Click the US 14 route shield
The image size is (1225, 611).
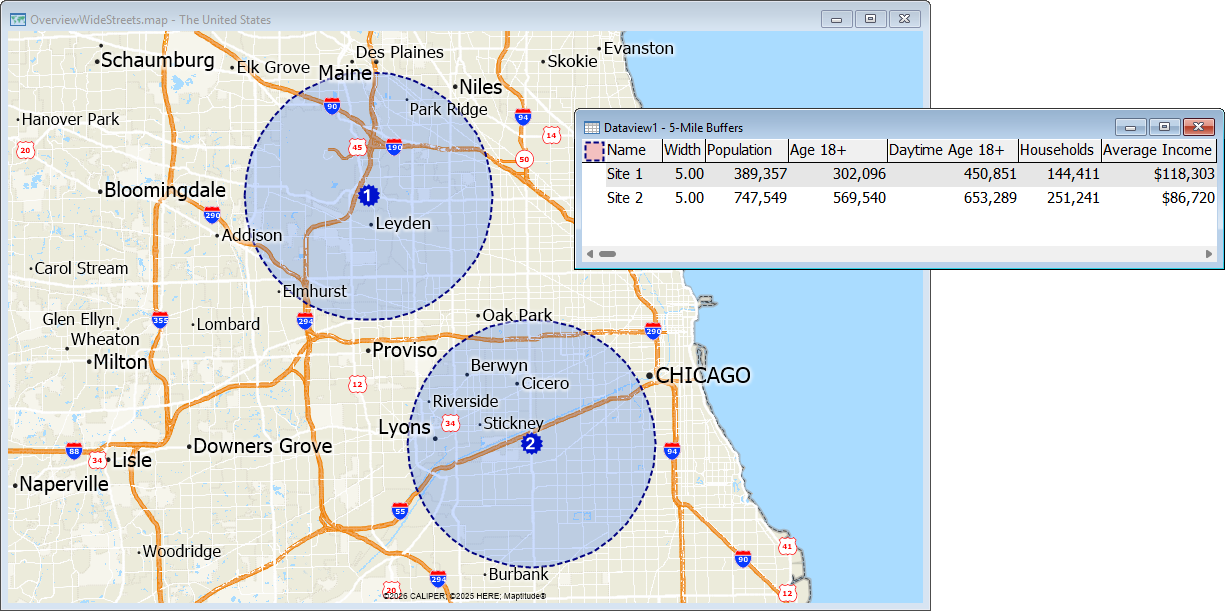tap(551, 134)
